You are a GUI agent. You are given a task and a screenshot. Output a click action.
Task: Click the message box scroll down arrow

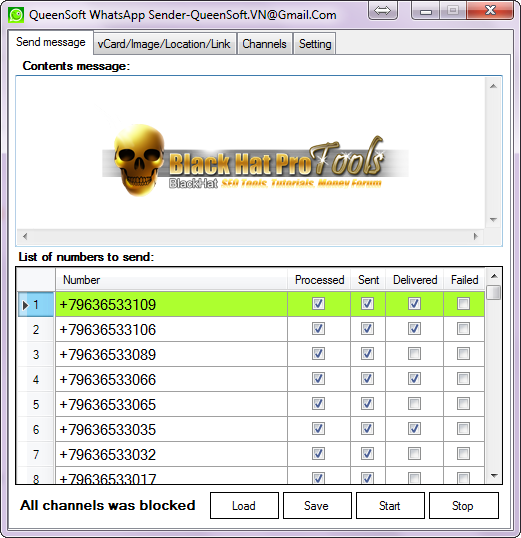coord(494,220)
